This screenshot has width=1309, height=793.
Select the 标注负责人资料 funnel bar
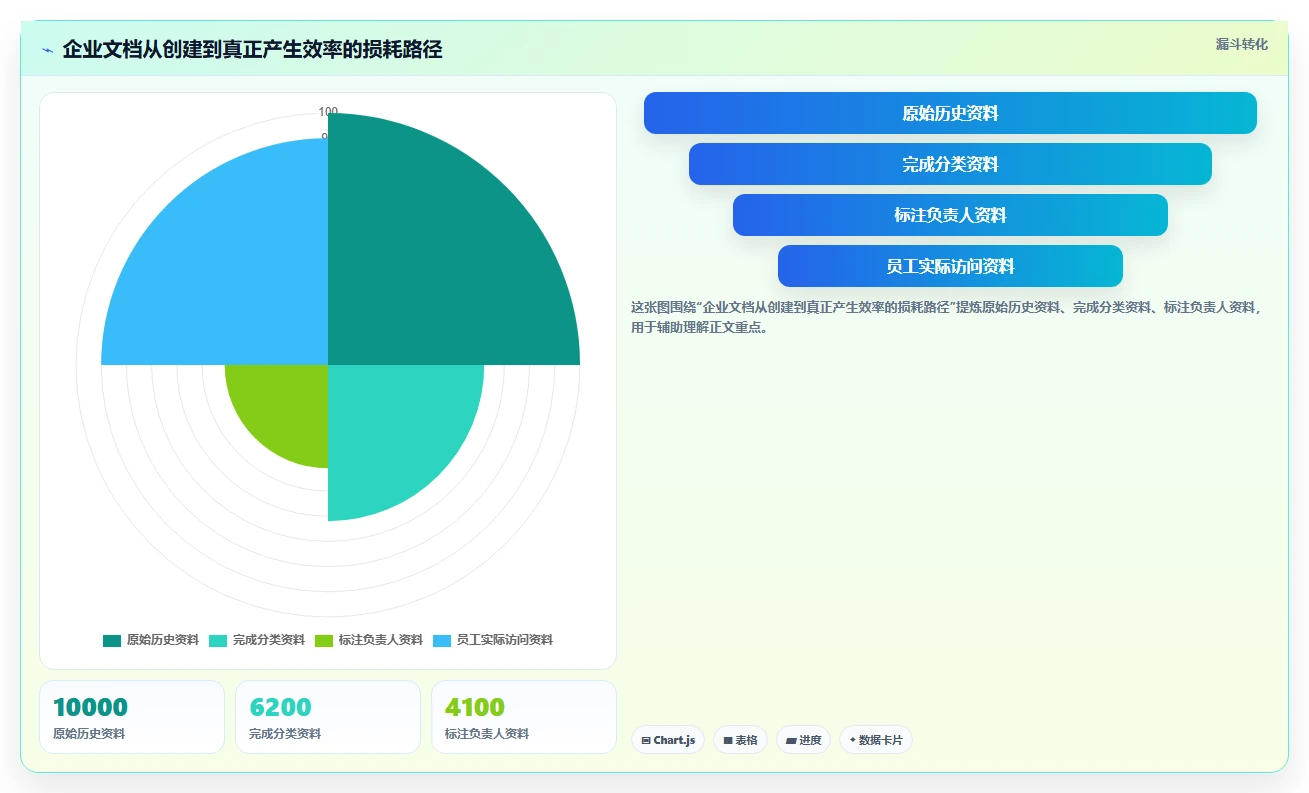(950, 215)
